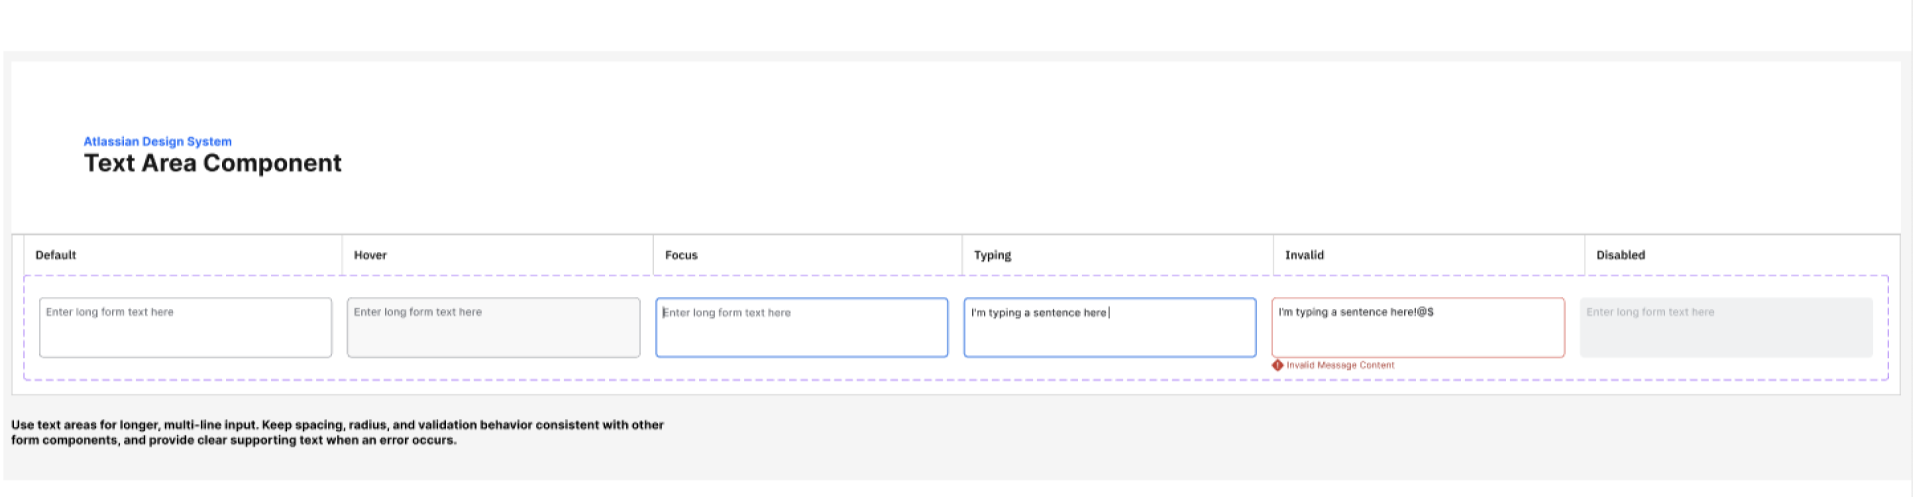Open the Atlassian Design System link
Screen dimensions: 1913x497
[x=157, y=142]
